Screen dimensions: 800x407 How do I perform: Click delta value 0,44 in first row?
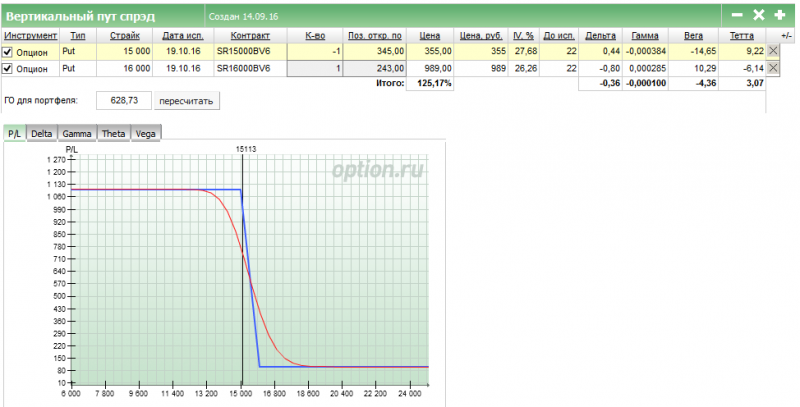click(x=612, y=52)
